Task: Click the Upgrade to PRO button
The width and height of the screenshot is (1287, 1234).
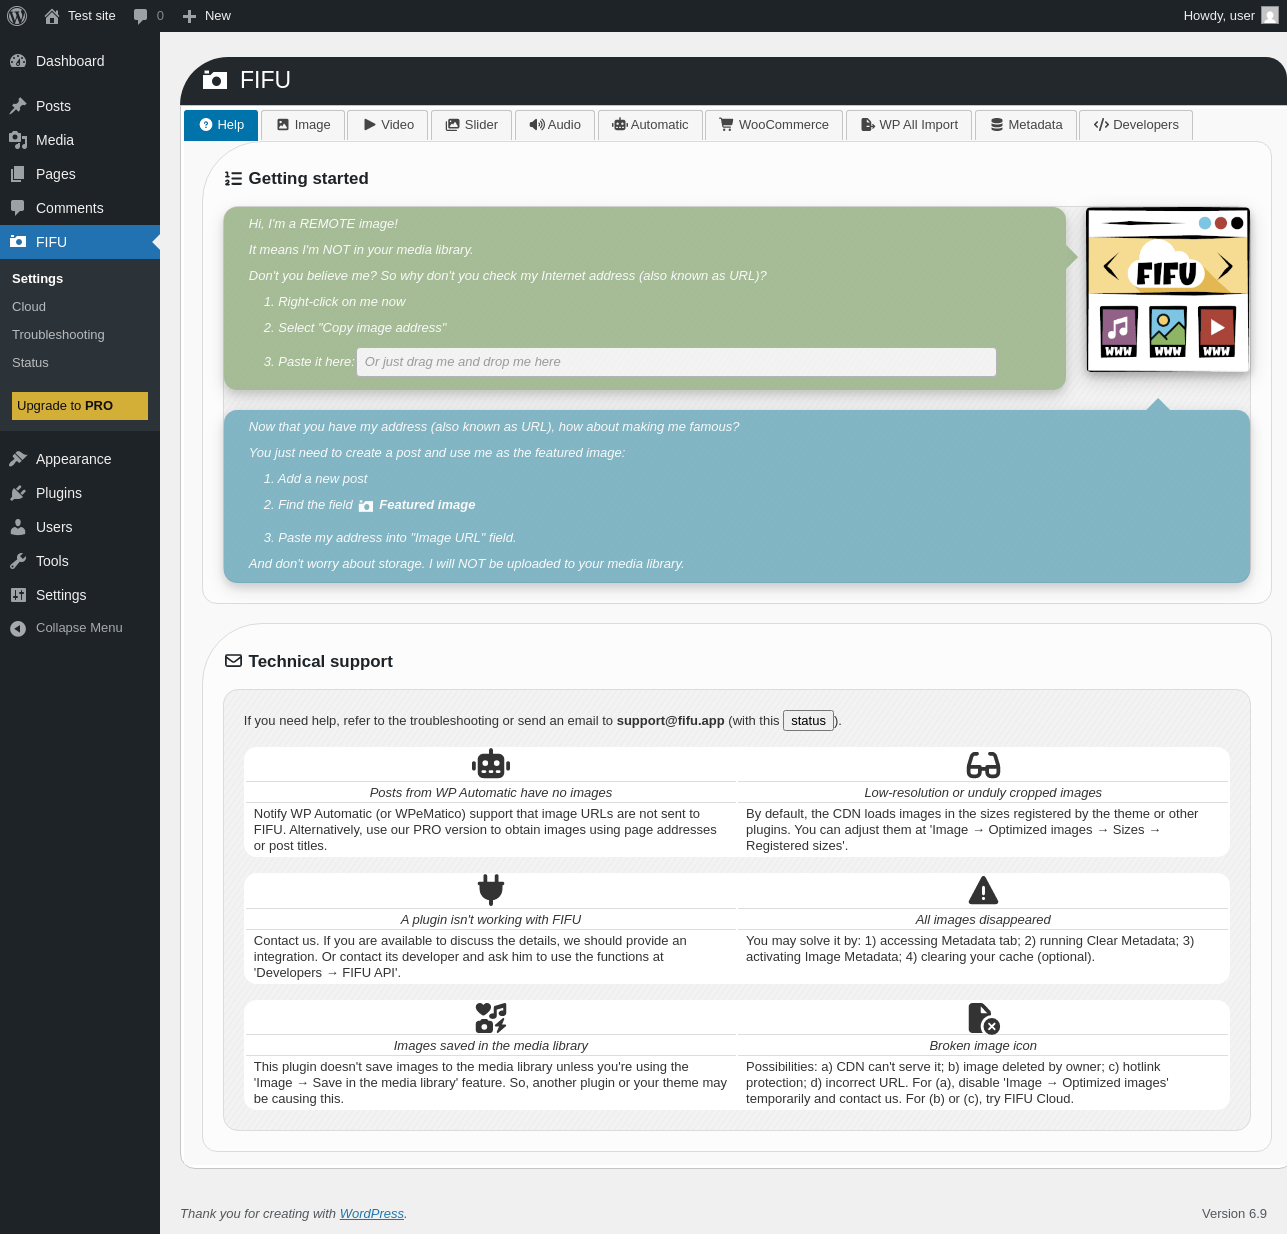Action: [x=80, y=406]
